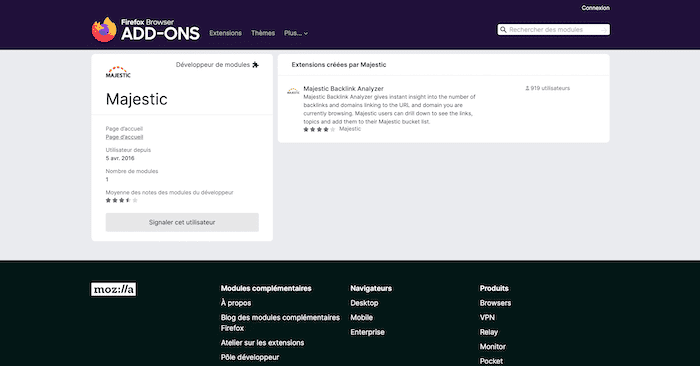
Task: Click the Signaler cet utilisateur button
Action: pyautogui.click(x=182, y=222)
